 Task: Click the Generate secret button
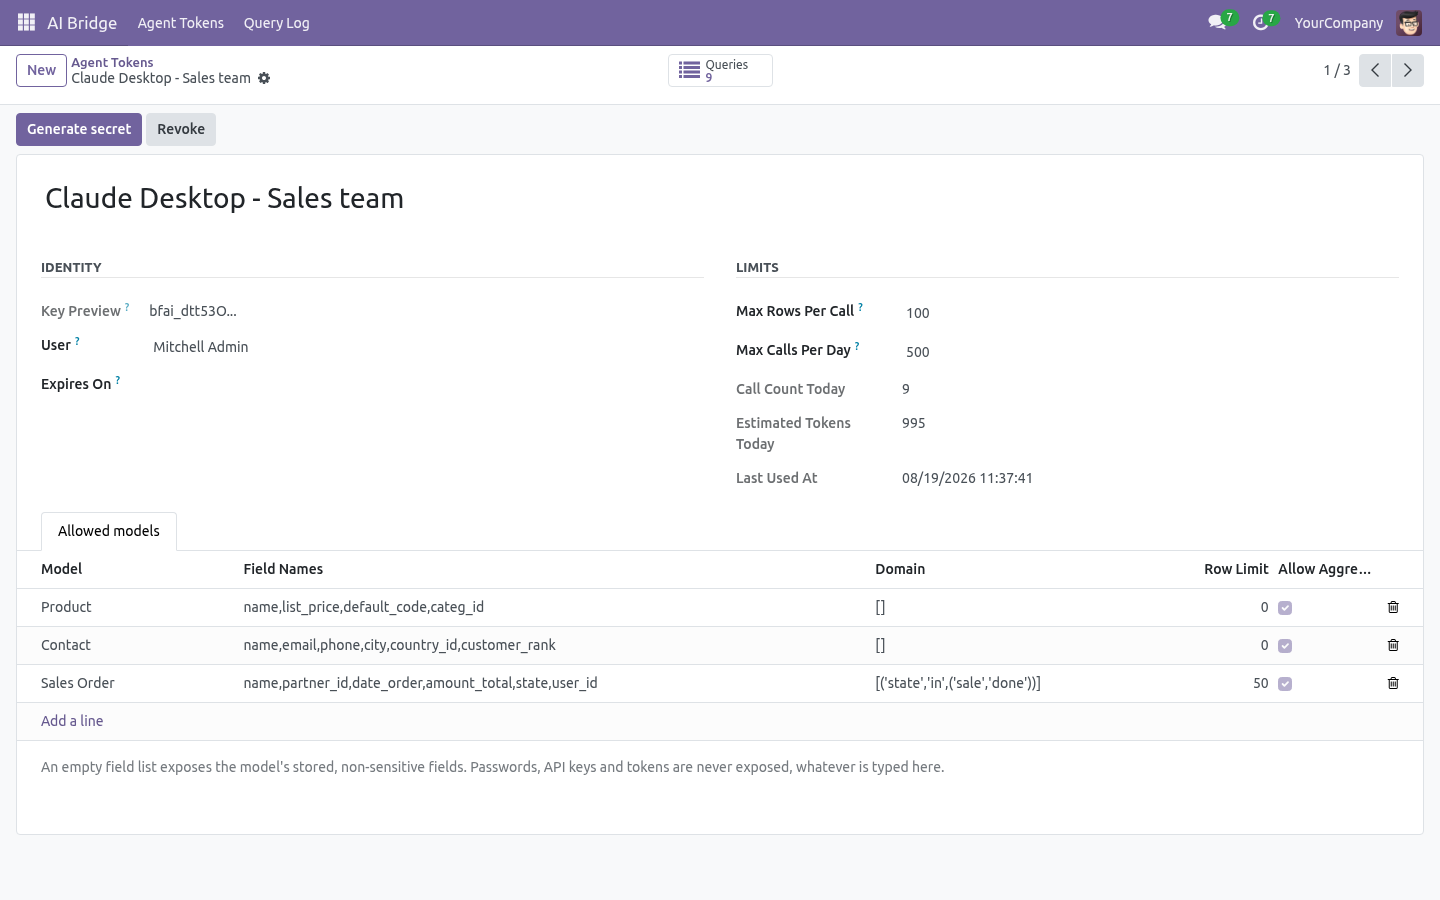79,129
